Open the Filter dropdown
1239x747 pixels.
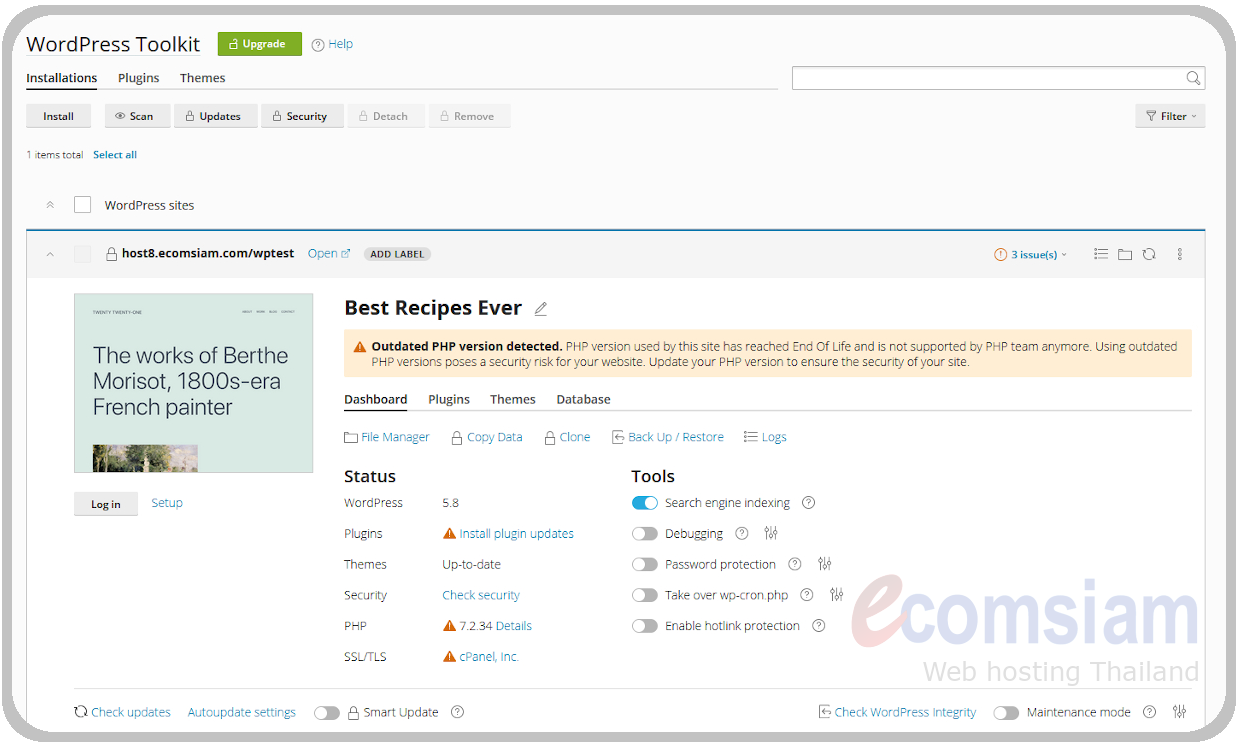tap(1170, 116)
